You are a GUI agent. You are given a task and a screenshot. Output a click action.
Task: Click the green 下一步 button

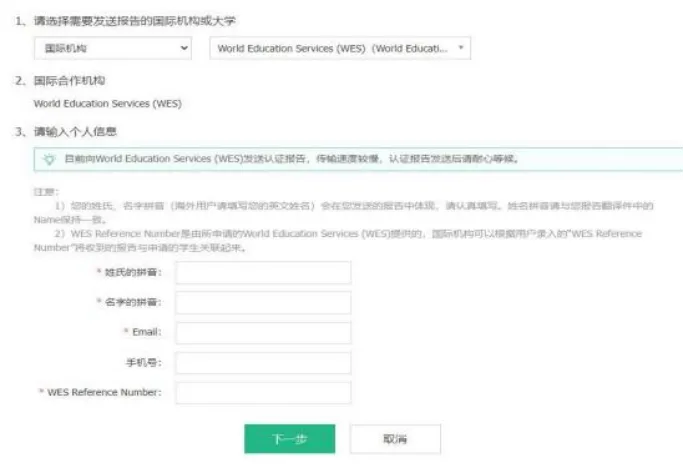coord(290,439)
